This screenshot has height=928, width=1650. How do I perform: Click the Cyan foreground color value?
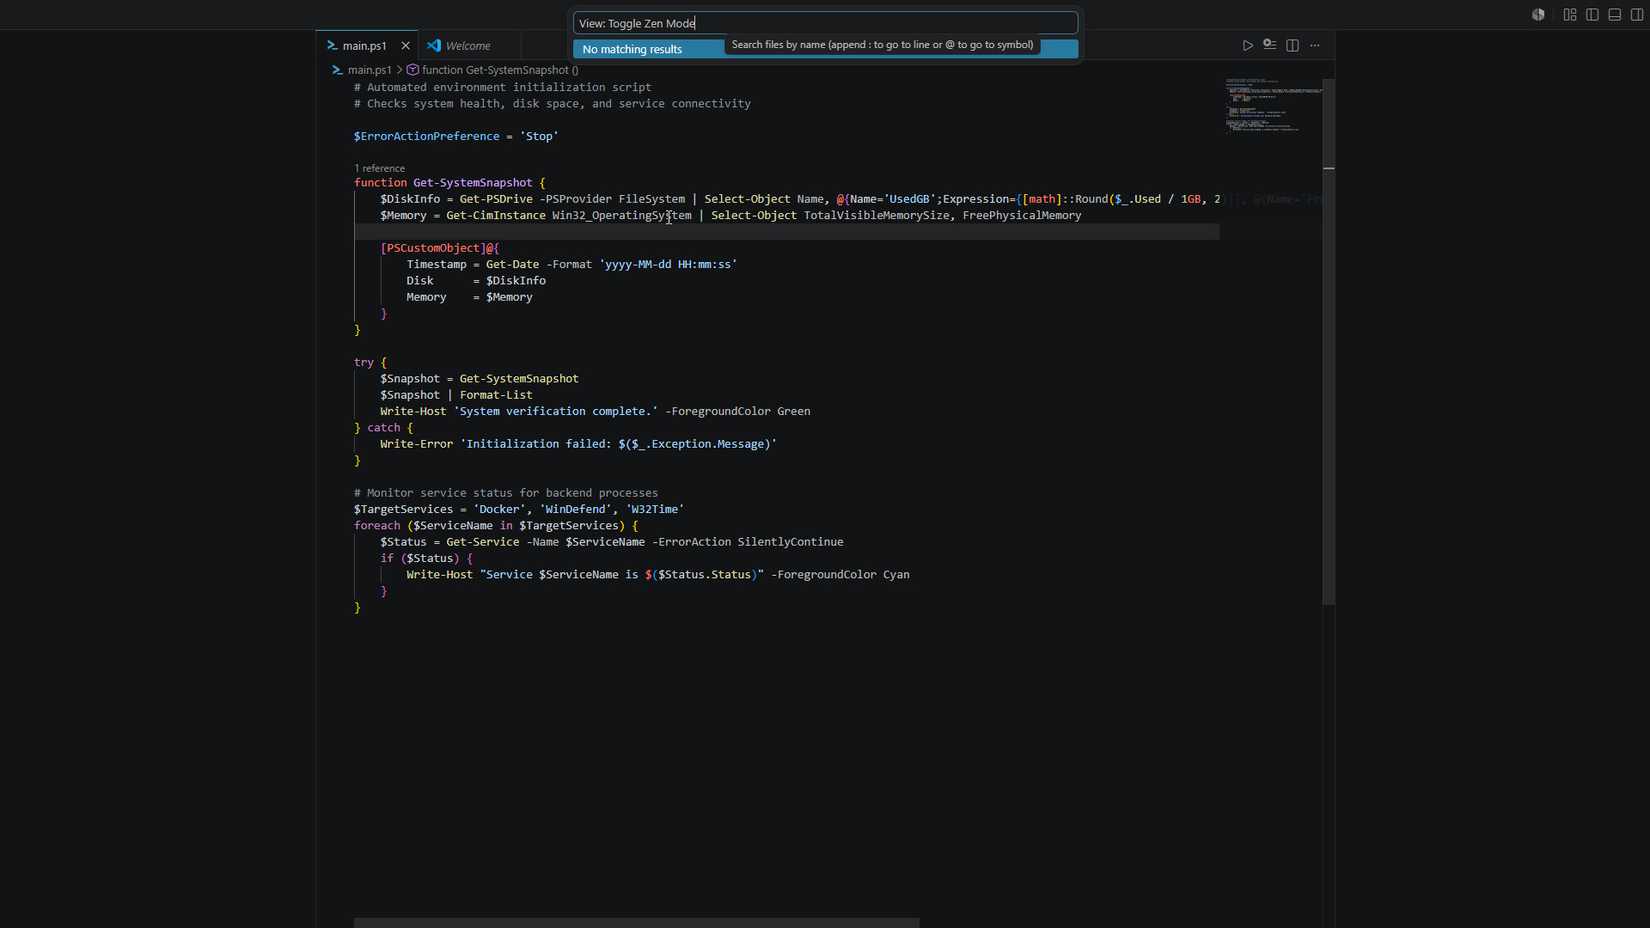[x=896, y=575]
